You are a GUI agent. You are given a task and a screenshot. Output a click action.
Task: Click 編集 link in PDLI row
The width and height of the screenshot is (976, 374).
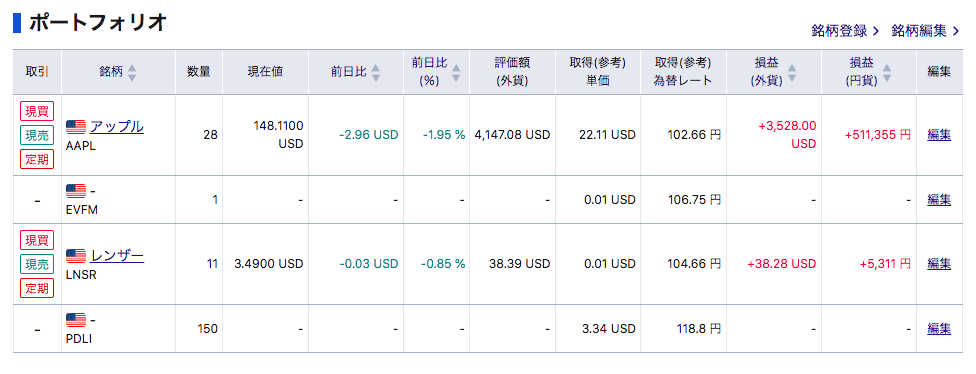tap(939, 329)
